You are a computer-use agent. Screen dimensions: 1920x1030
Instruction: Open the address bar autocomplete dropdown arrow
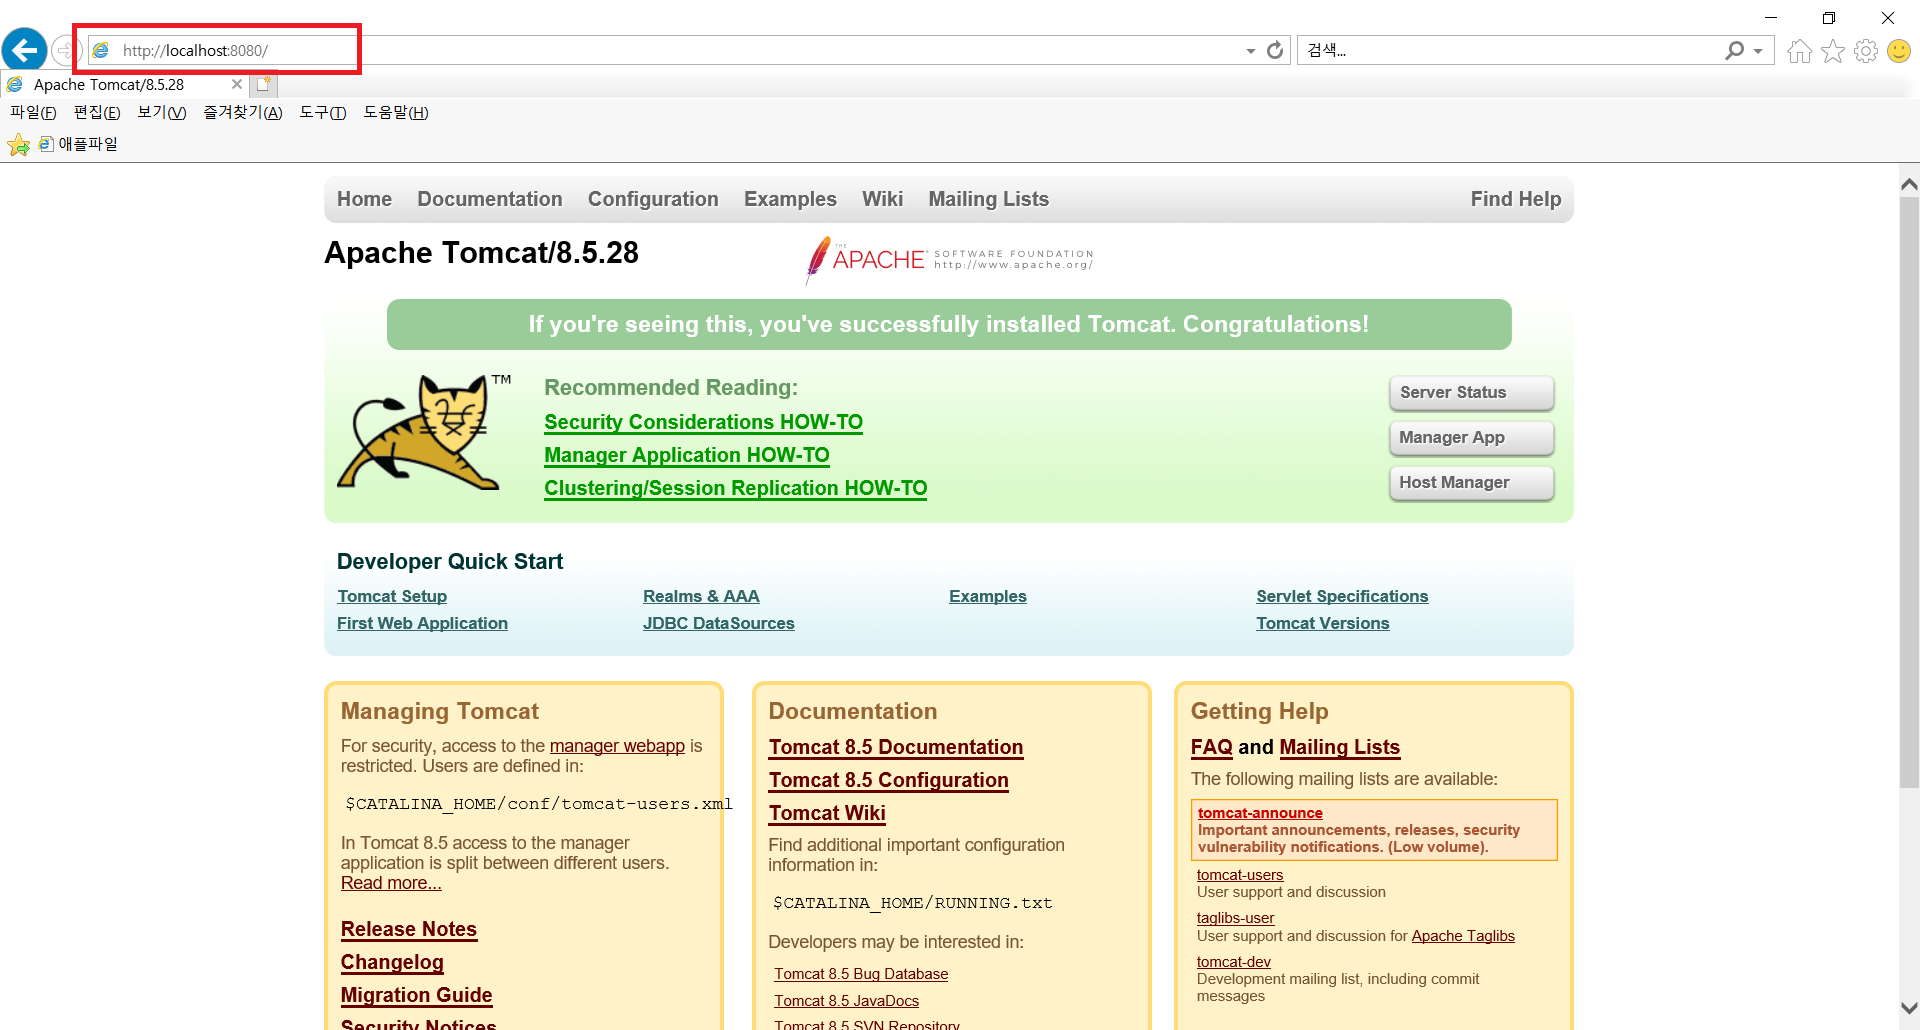1251,51
